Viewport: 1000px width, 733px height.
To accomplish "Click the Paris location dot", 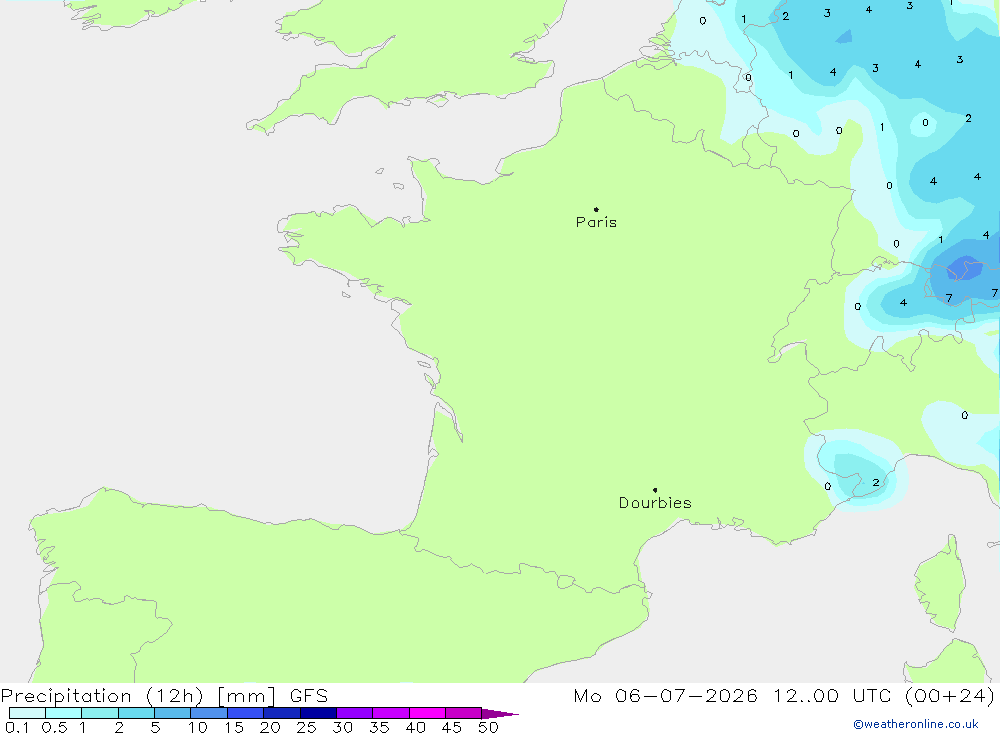I will tap(596, 209).
